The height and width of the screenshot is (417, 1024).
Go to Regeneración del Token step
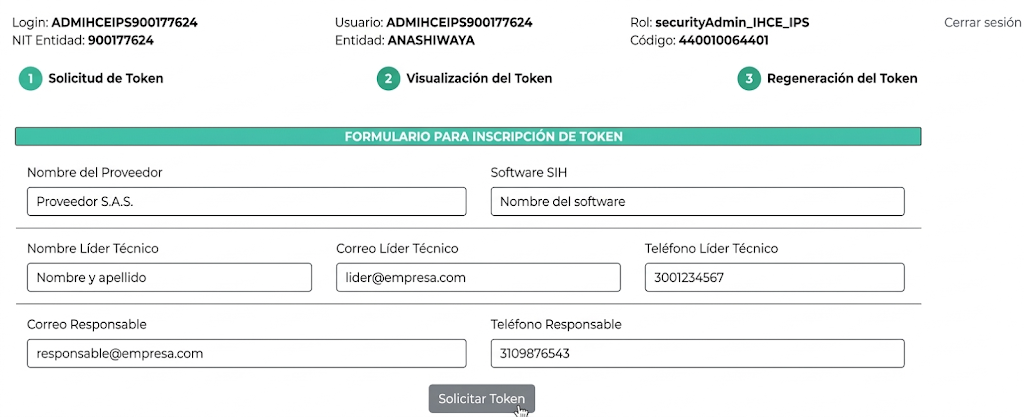(841, 79)
